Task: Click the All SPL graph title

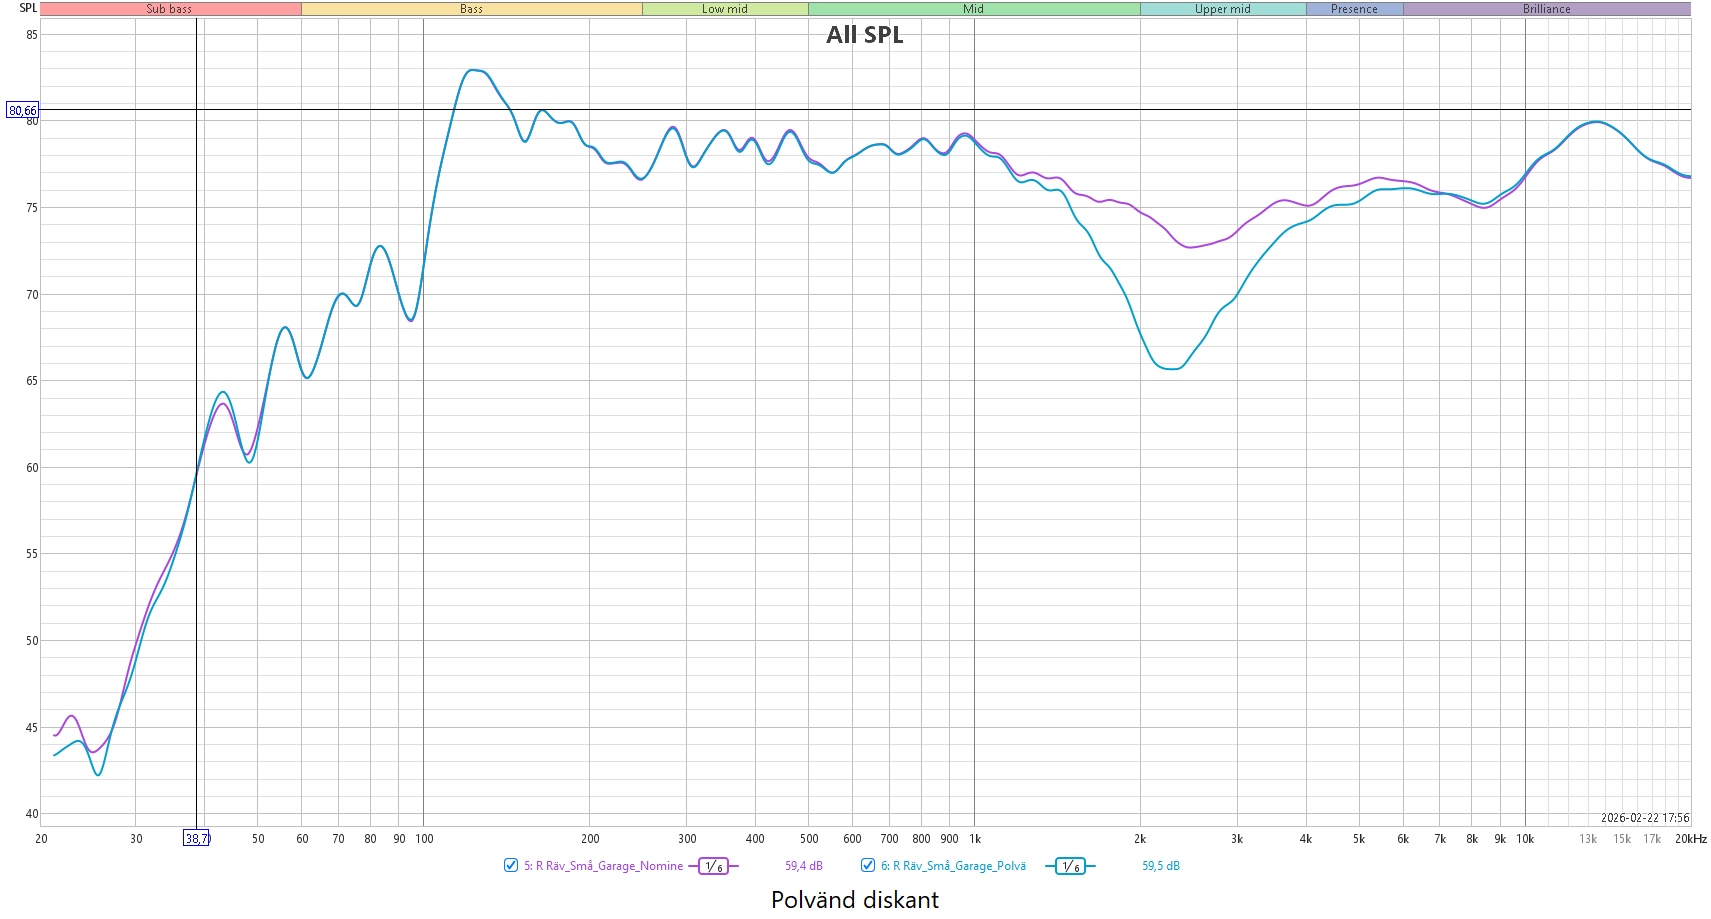Action: [x=864, y=35]
